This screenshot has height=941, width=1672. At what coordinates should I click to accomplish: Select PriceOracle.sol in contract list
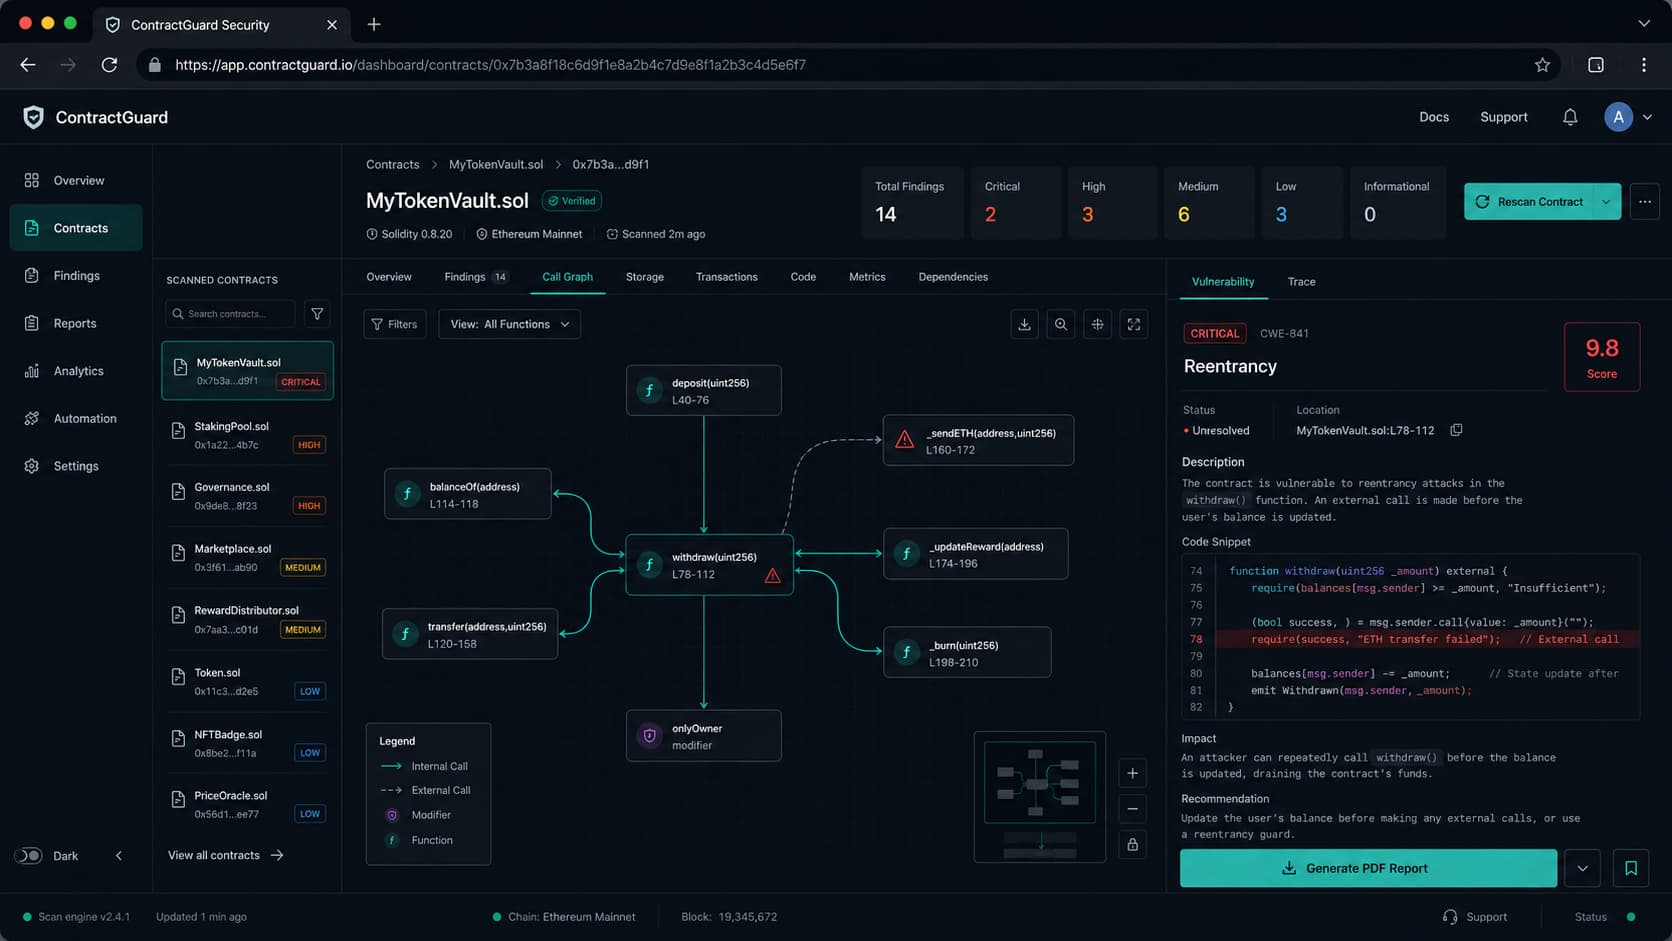(247, 805)
